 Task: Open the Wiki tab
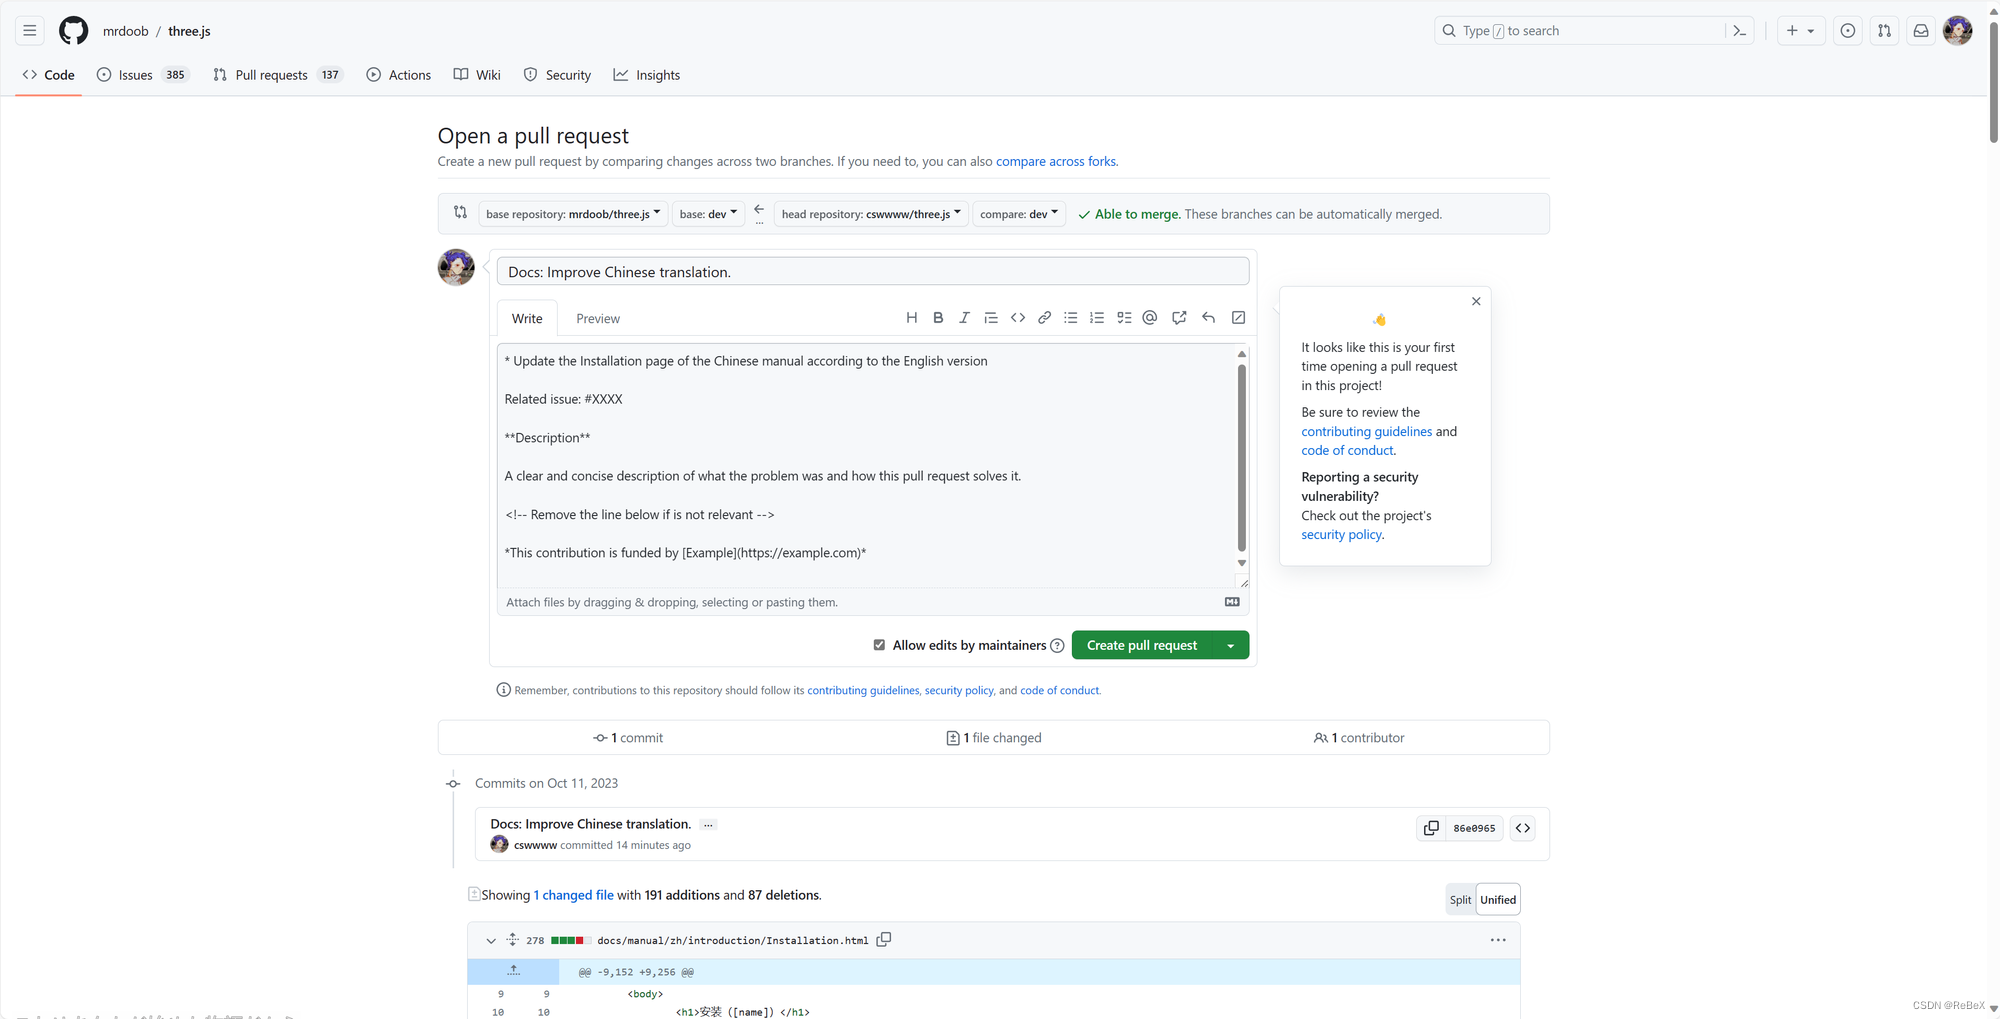(x=477, y=75)
